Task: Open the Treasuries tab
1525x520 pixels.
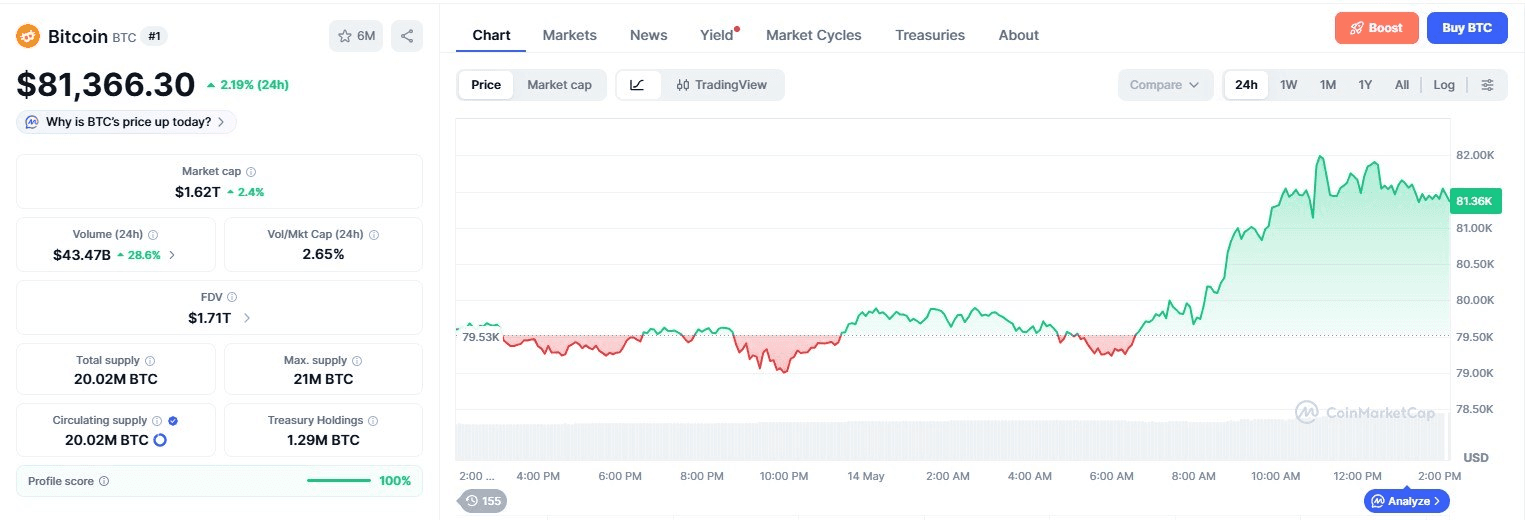Action: (930, 35)
